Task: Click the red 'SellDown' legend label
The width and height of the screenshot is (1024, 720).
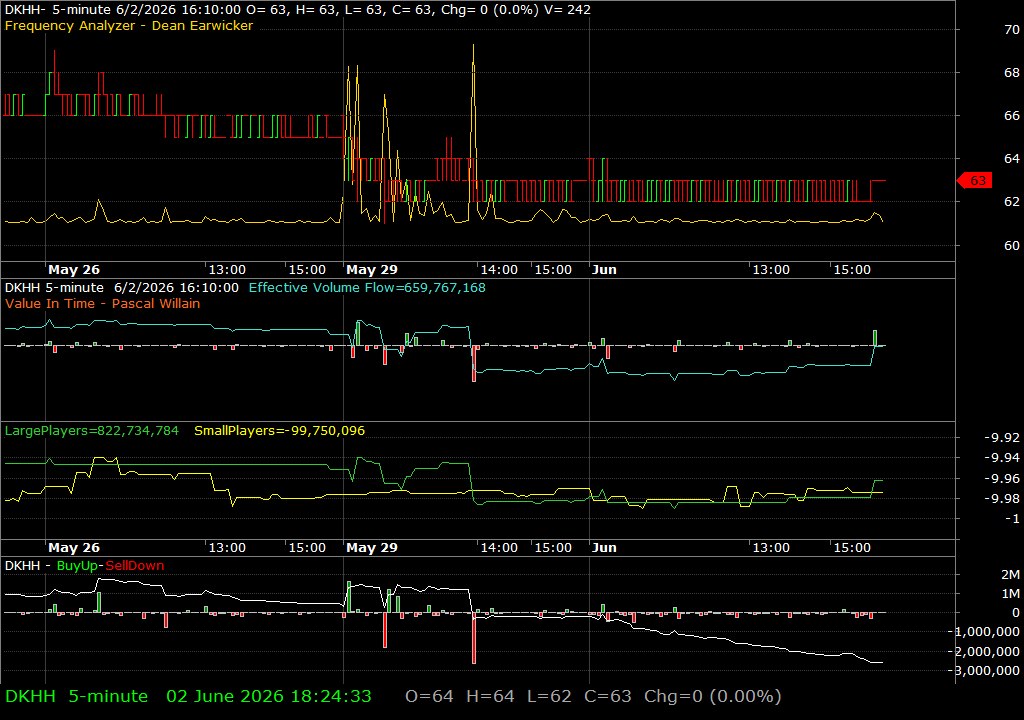Action: click(x=135, y=566)
